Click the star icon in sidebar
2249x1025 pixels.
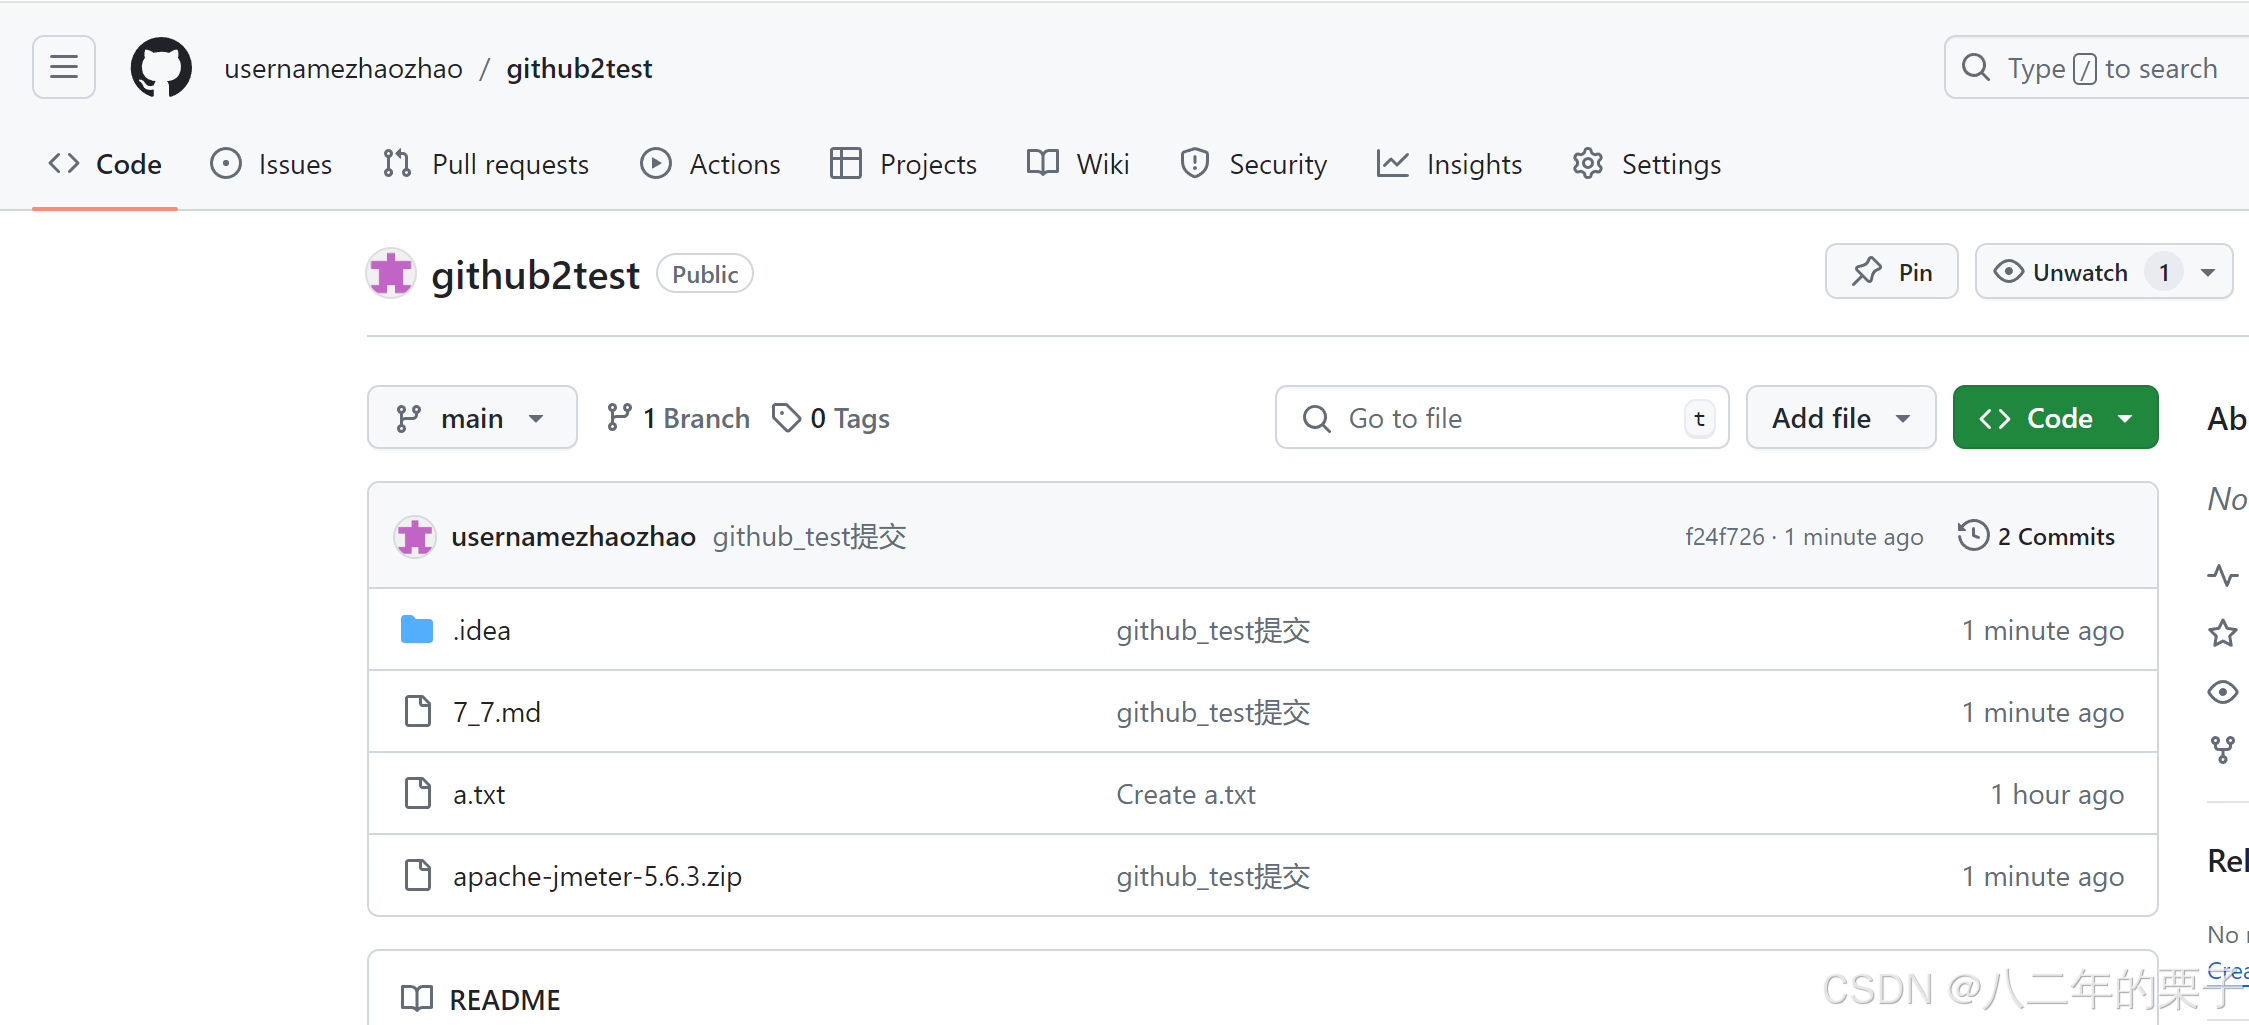tap(2222, 633)
